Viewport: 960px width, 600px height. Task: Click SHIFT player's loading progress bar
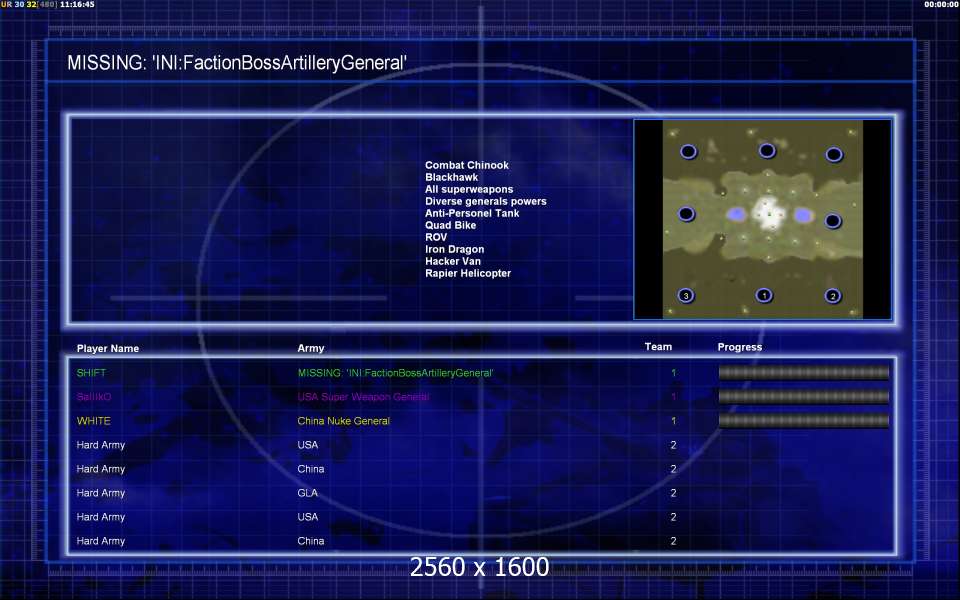point(803,372)
